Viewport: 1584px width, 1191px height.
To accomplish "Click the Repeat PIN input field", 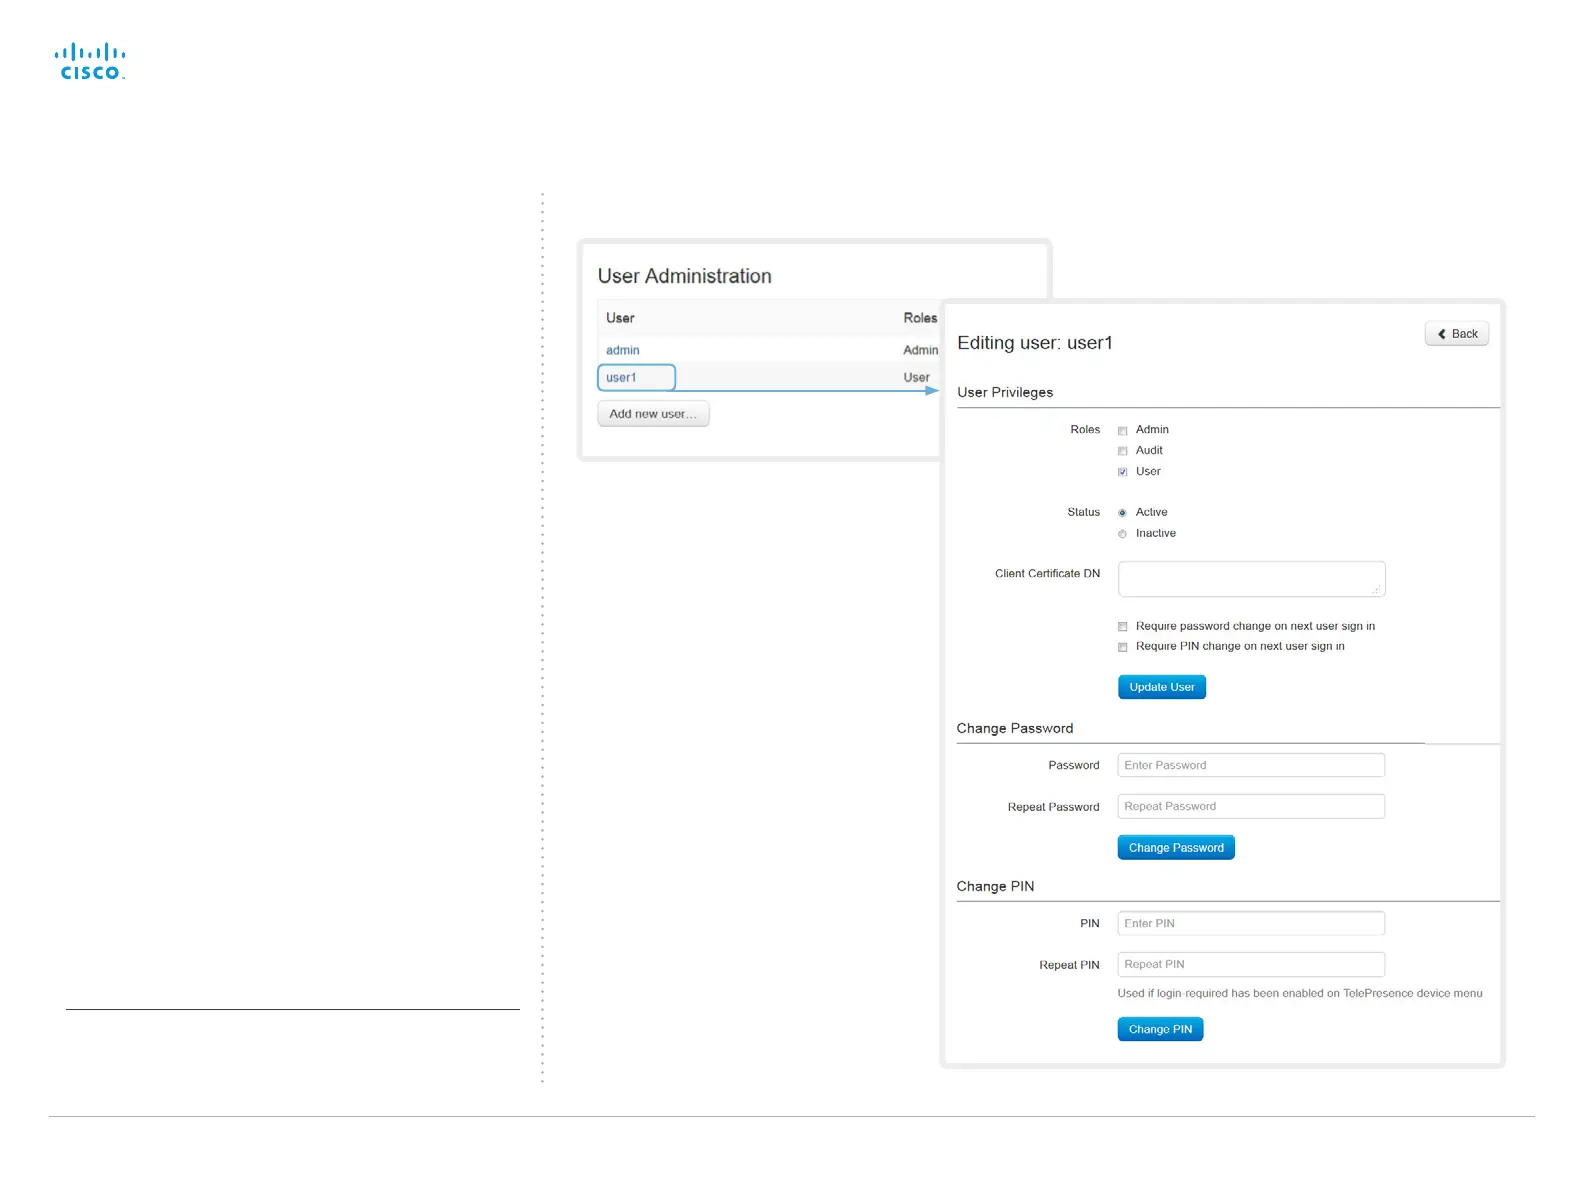I will (1250, 965).
